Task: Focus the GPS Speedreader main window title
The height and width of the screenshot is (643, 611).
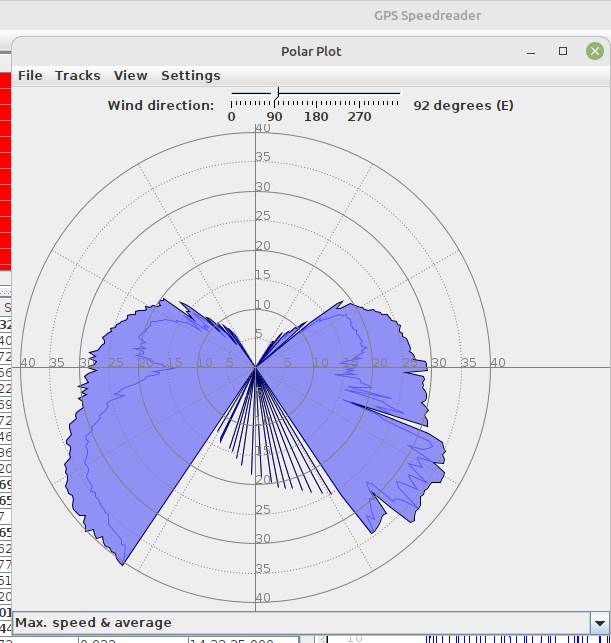Action: pyautogui.click(x=427, y=15)
